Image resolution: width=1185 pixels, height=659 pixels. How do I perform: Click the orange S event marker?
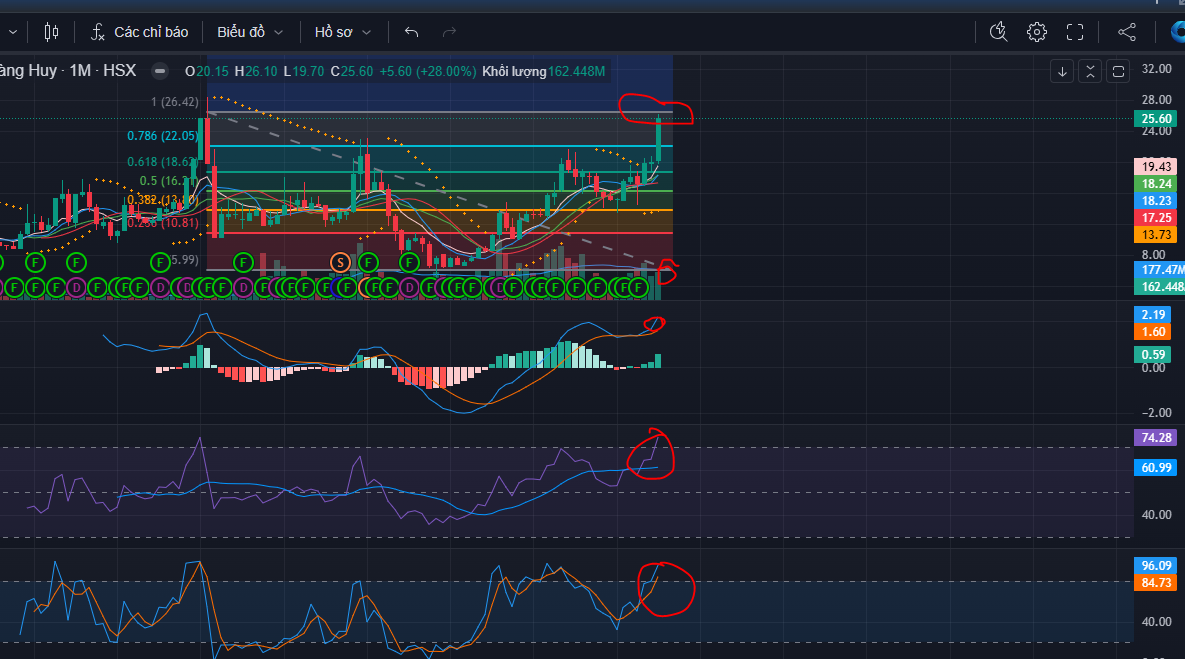pyautogui.click(x=340, y=262)
